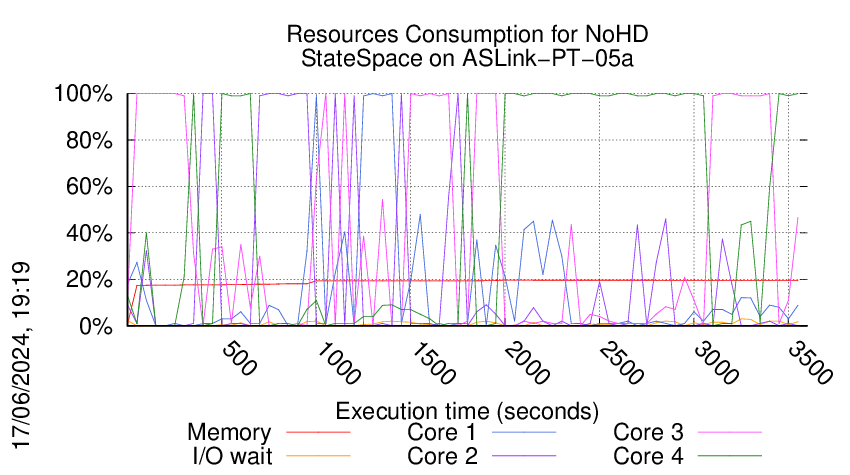Click the 1000 x-axis tick label
The image size is (850, 475).
pyautogui.click(x=337, y=363)
